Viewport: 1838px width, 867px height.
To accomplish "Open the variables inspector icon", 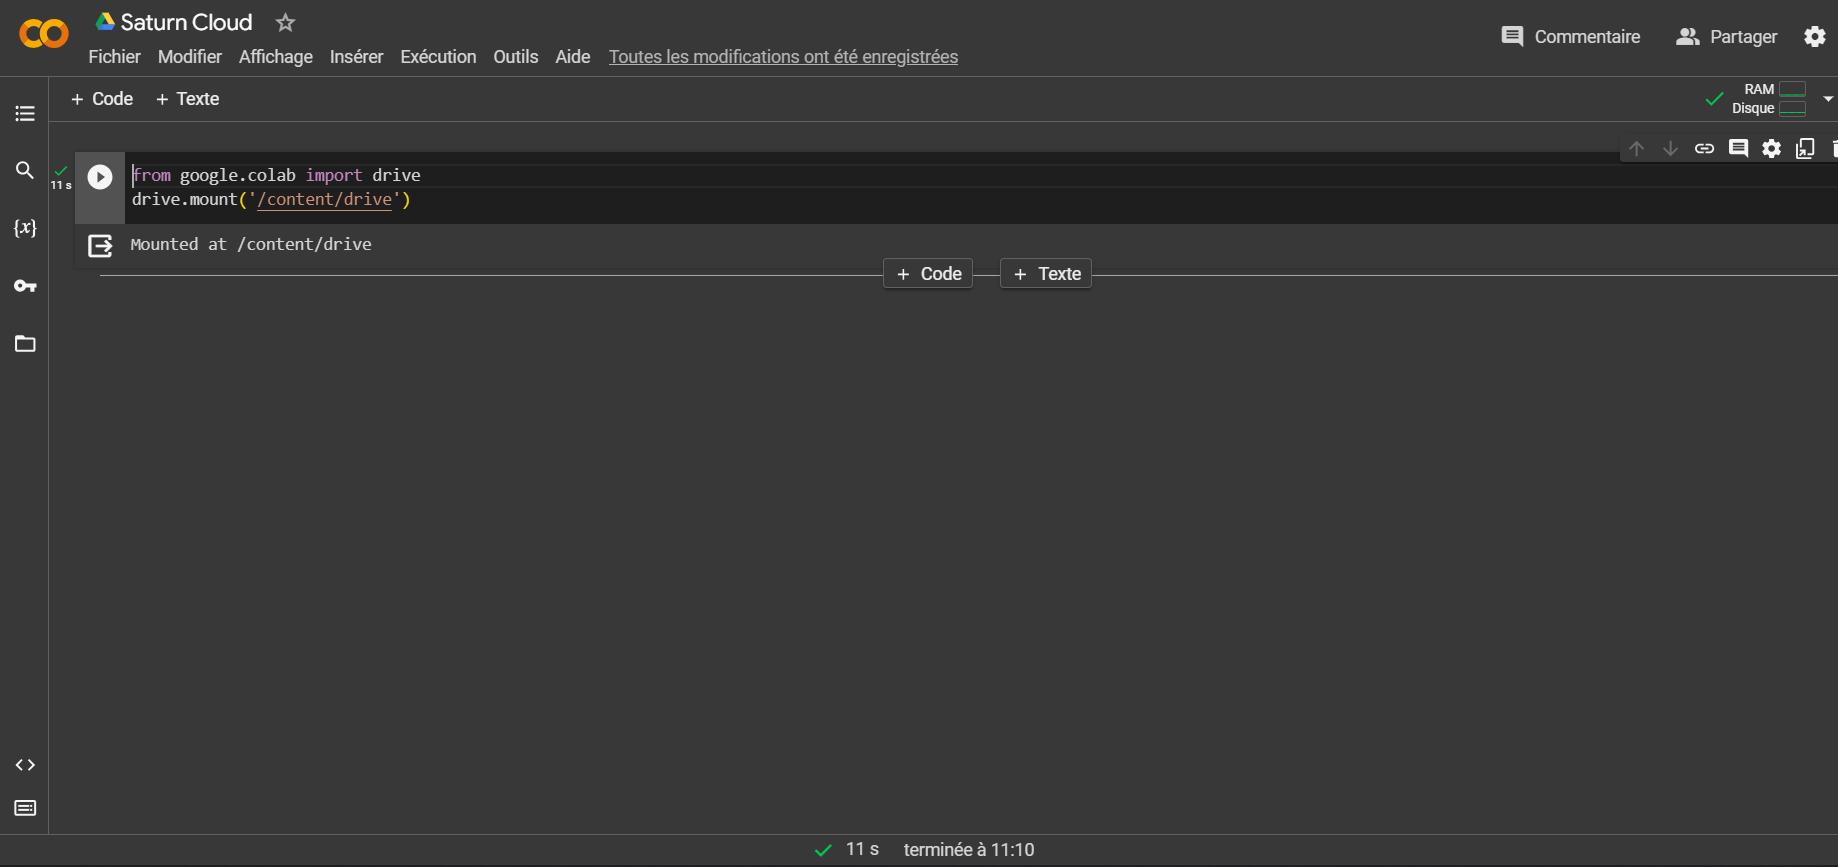I will [x=25, y=228].
